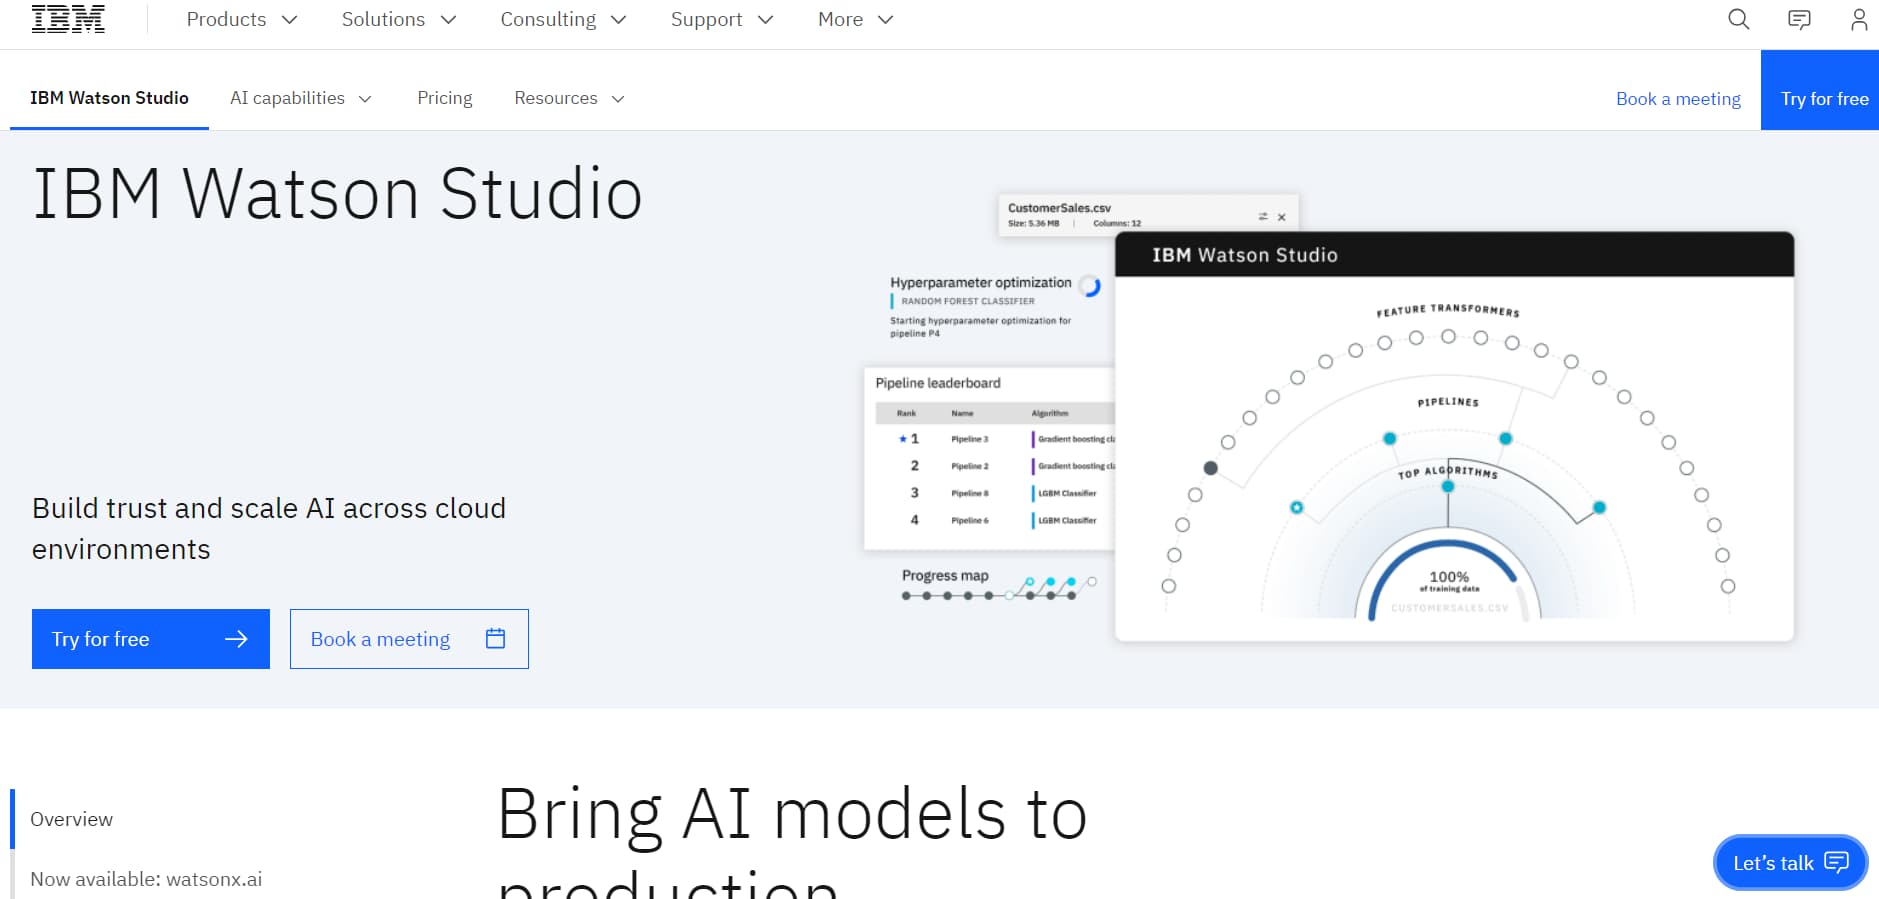The height and width of the screenshot is (899, 1879).
Task: Click the Let's talk chat button
Action: tap(1790, 862)
